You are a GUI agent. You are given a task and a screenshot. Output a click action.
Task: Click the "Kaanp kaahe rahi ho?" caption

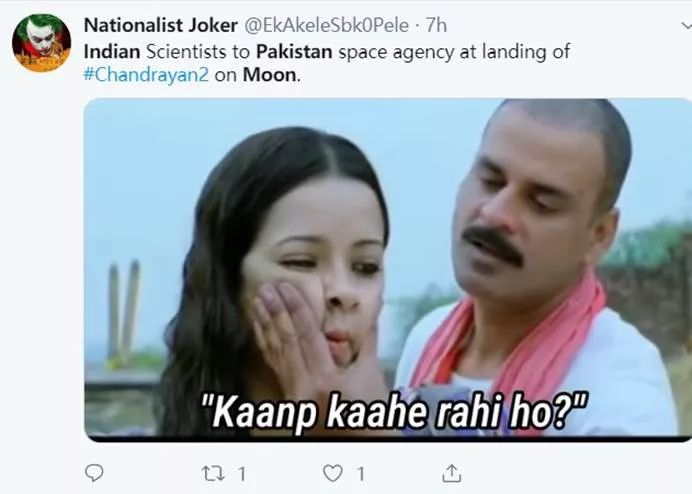point(394,413)
